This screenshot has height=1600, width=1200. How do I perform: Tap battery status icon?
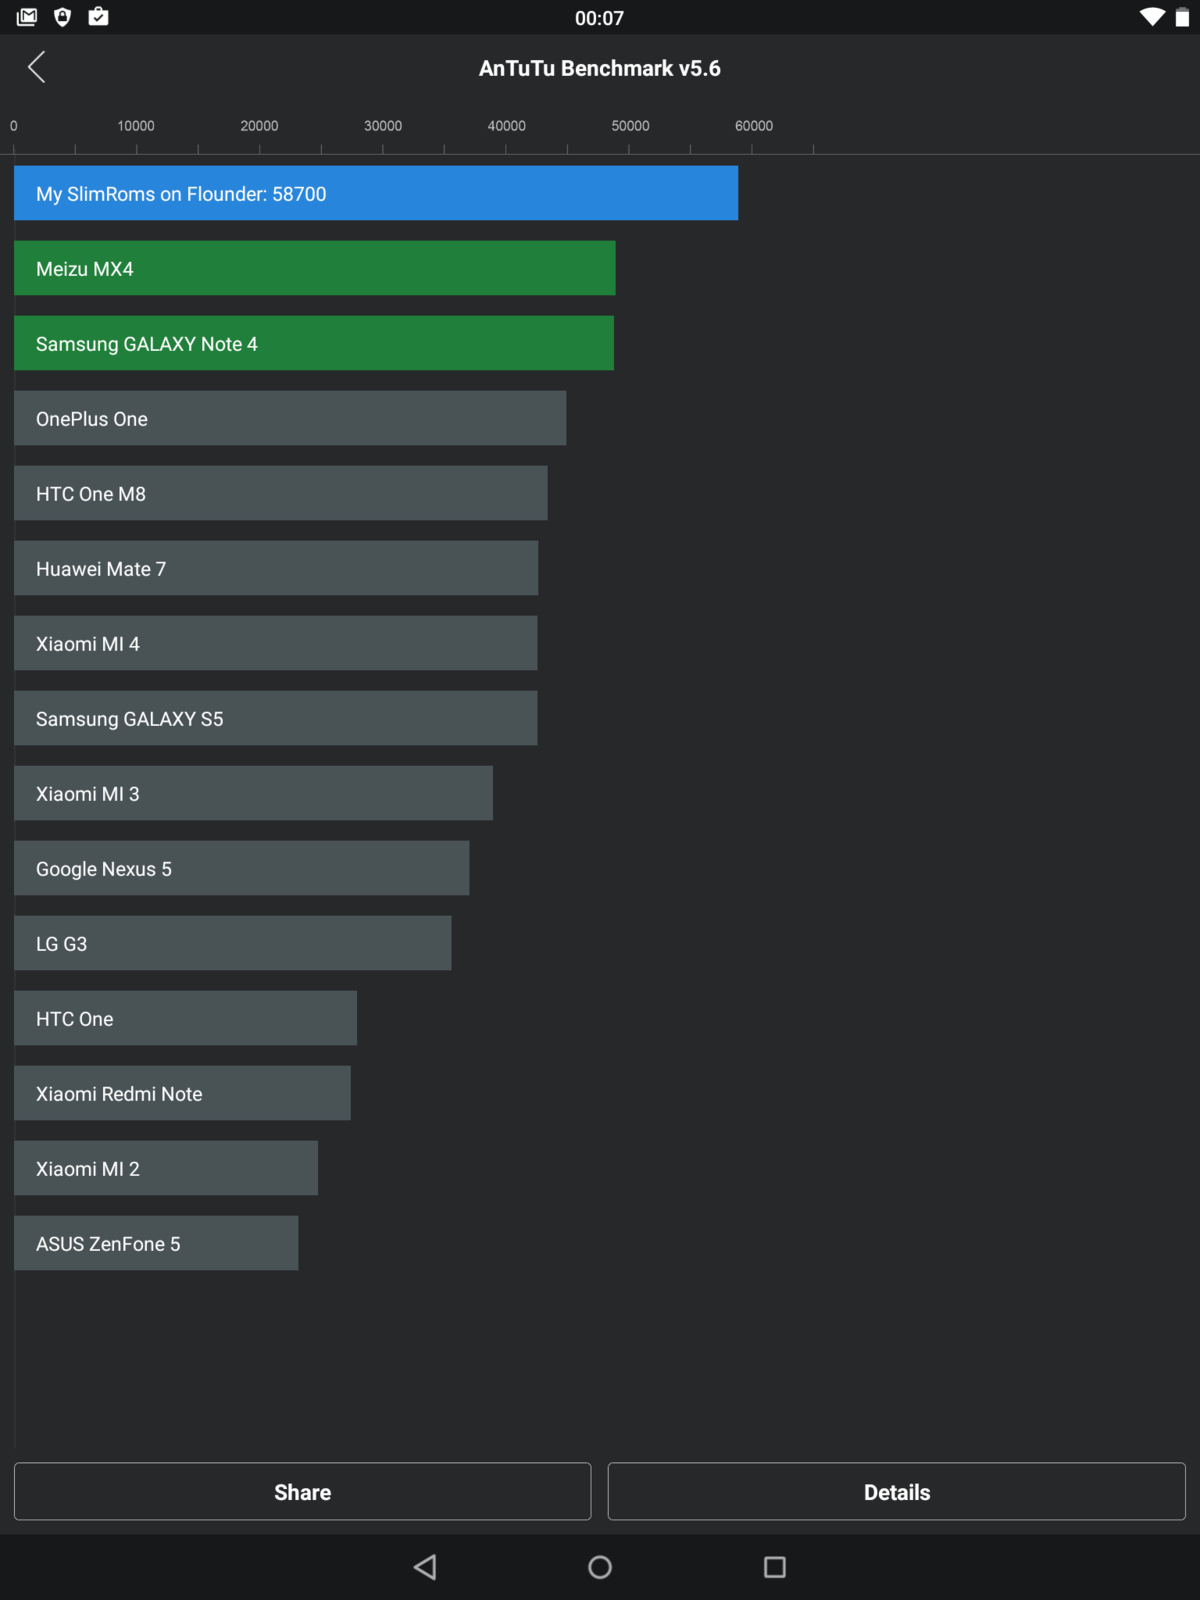click(x=1182, y=17)
